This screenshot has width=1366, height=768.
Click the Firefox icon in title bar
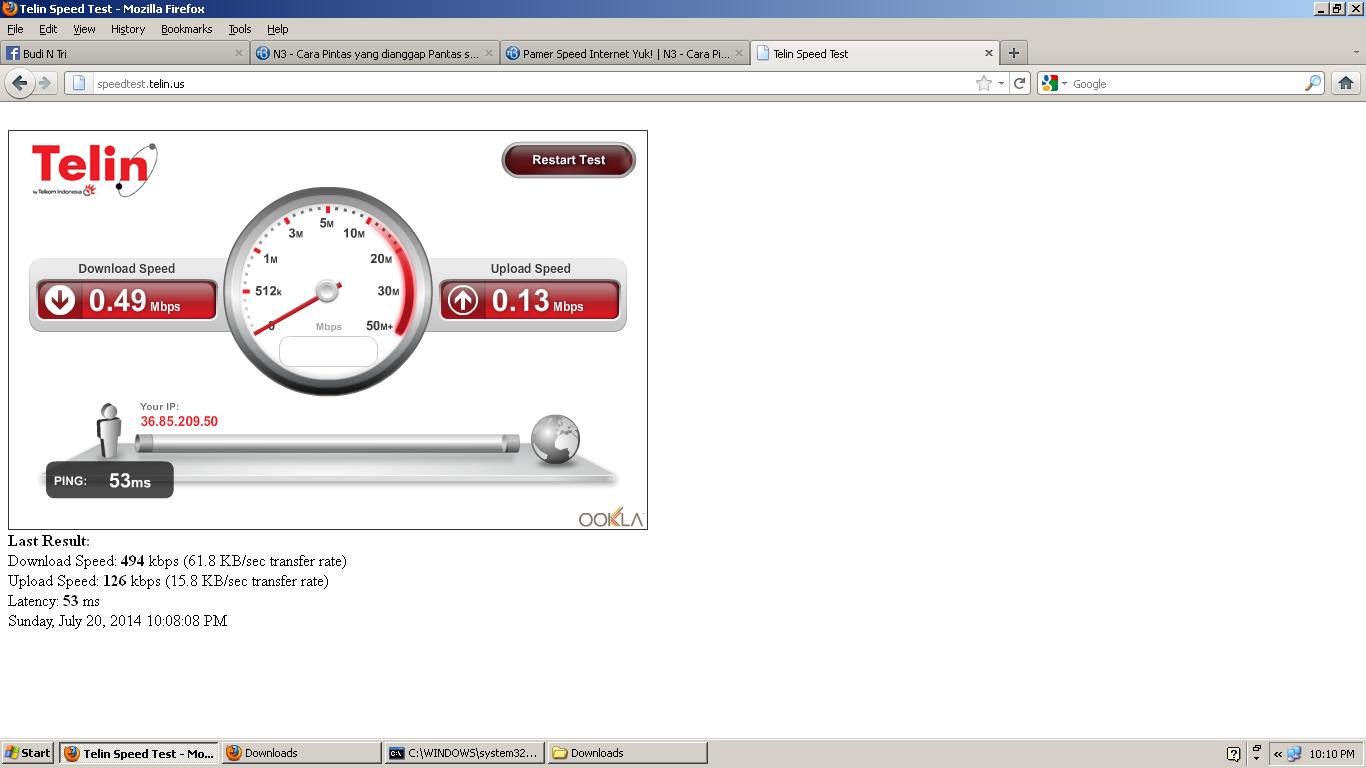pyautogui.click(x=9, y=9)
